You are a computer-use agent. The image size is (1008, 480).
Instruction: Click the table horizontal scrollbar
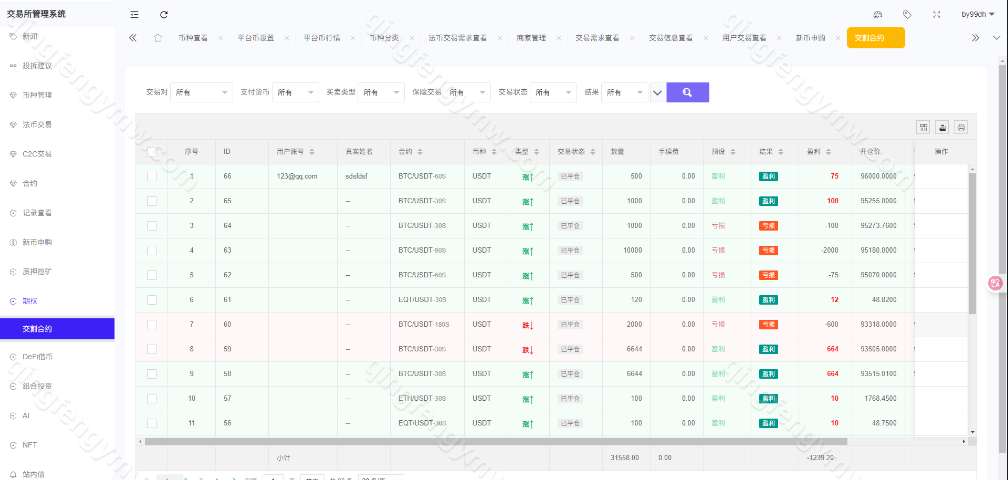(496, 441)
